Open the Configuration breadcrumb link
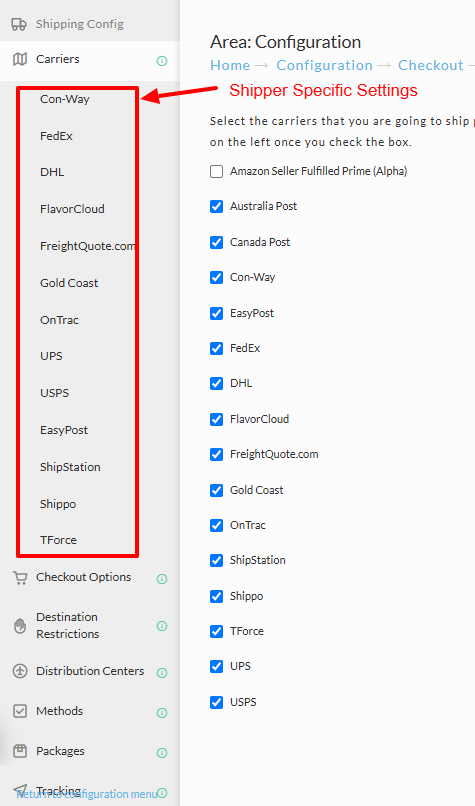Viewport: 475px width, 806px height. point(324,65)
